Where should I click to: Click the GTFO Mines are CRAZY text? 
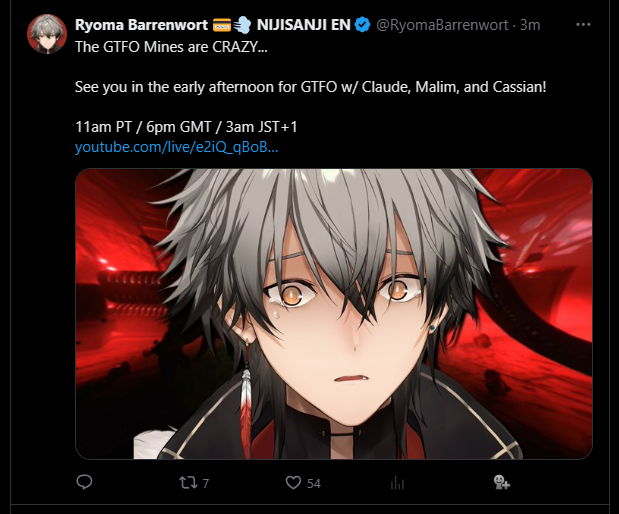[171, 47]
